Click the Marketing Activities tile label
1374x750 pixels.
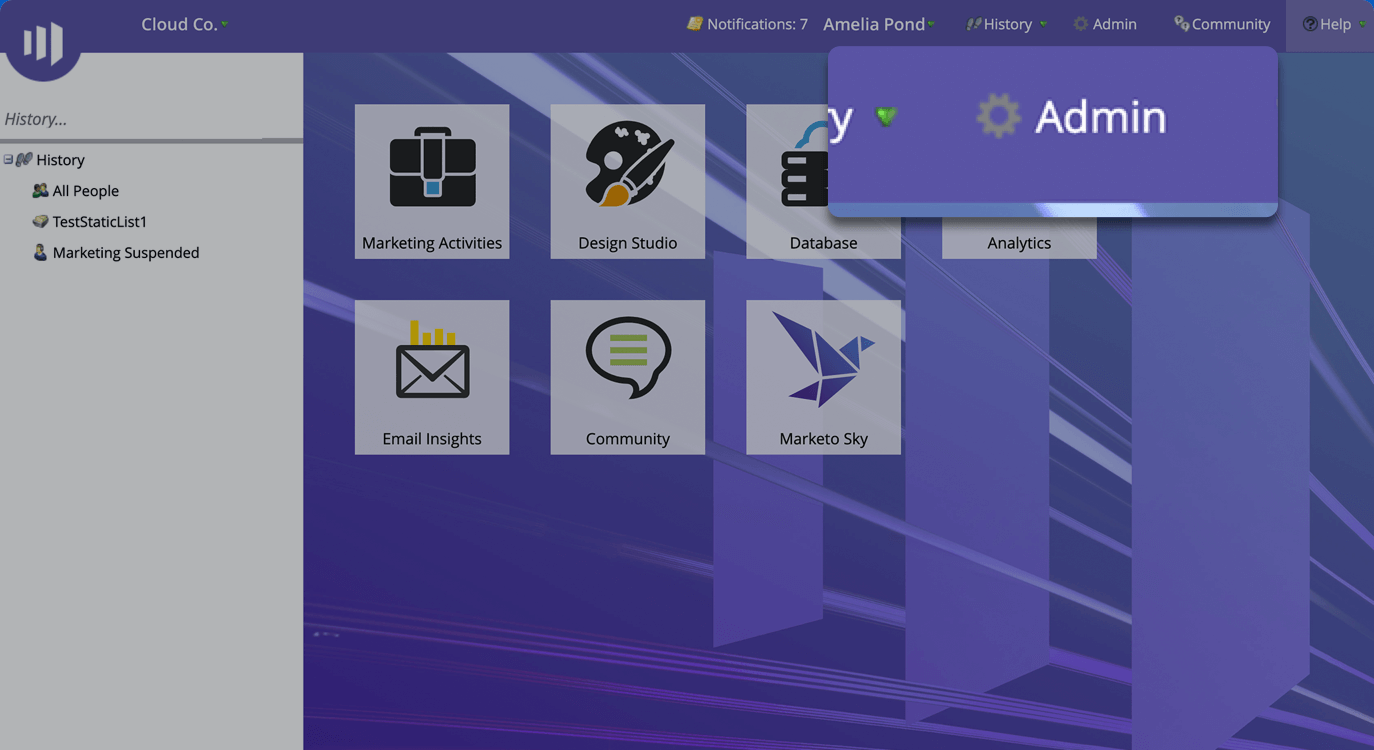click(432, 243)
